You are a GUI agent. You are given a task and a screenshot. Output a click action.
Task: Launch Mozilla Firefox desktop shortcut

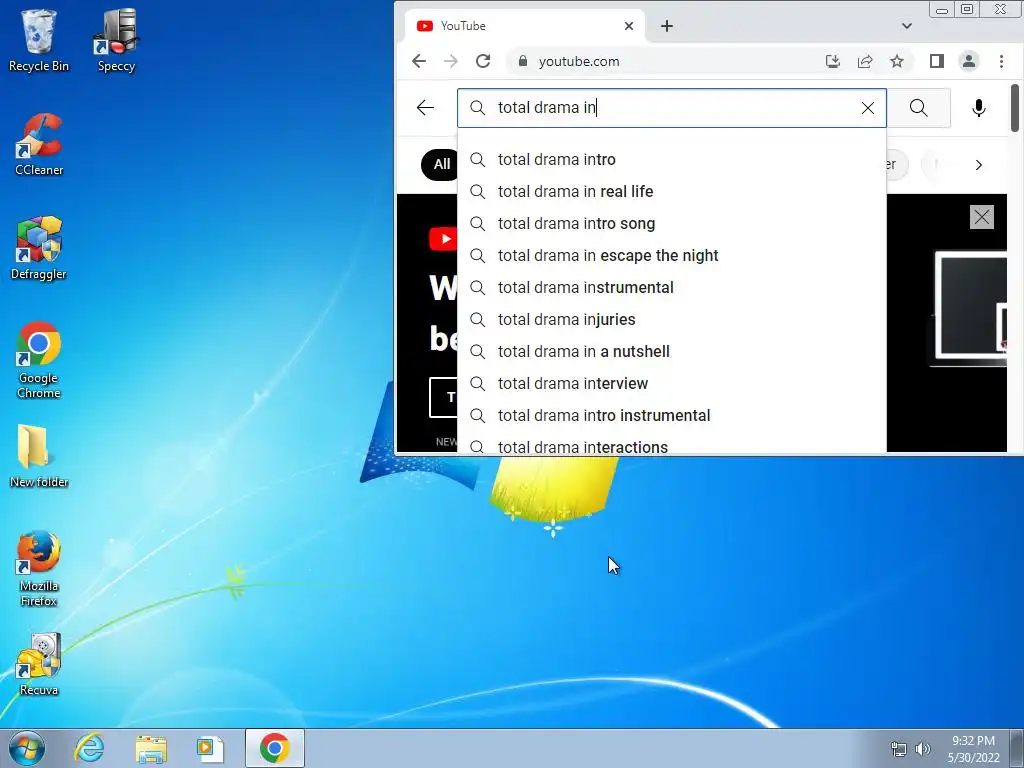click(x=39, y=568)
